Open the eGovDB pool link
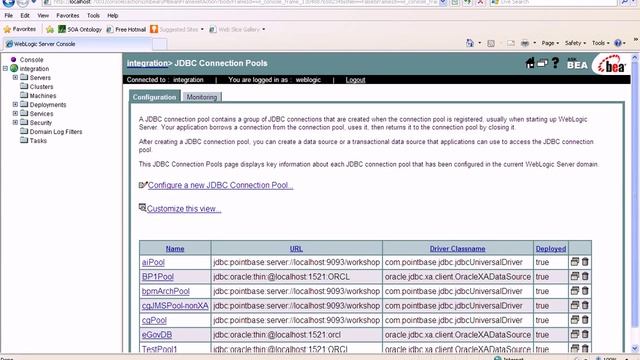The height and width of the screenshot is (360, 640). point(157,335)
